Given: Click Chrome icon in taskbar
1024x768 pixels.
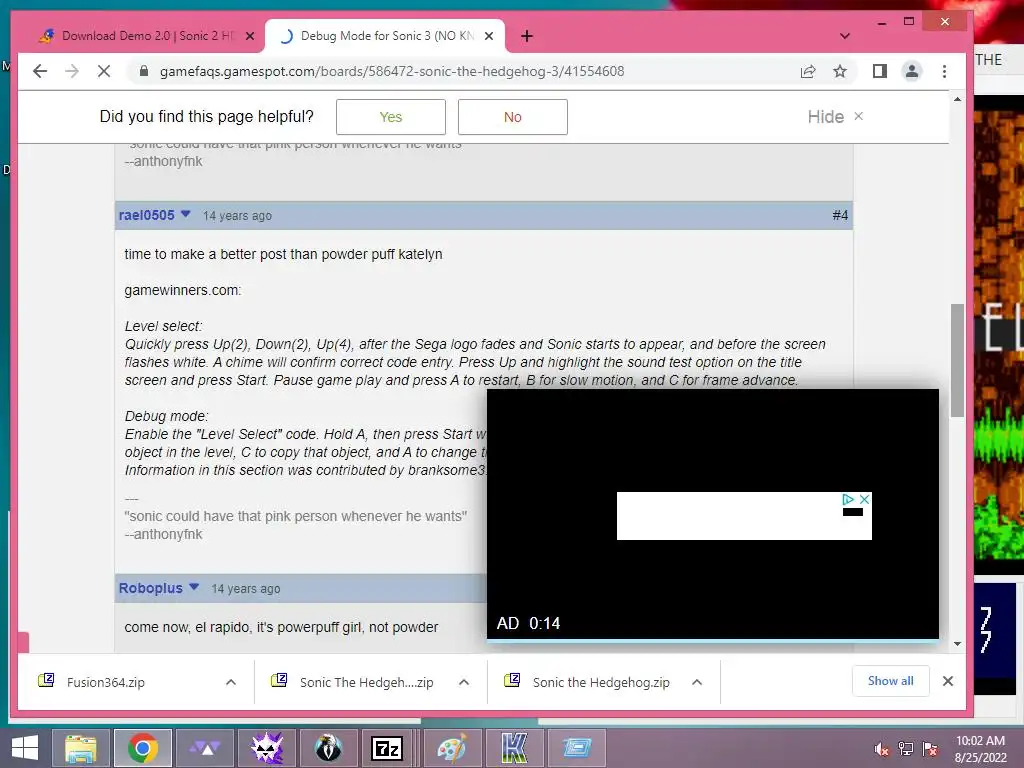Looking at the screenshot, I should [143, 748].
